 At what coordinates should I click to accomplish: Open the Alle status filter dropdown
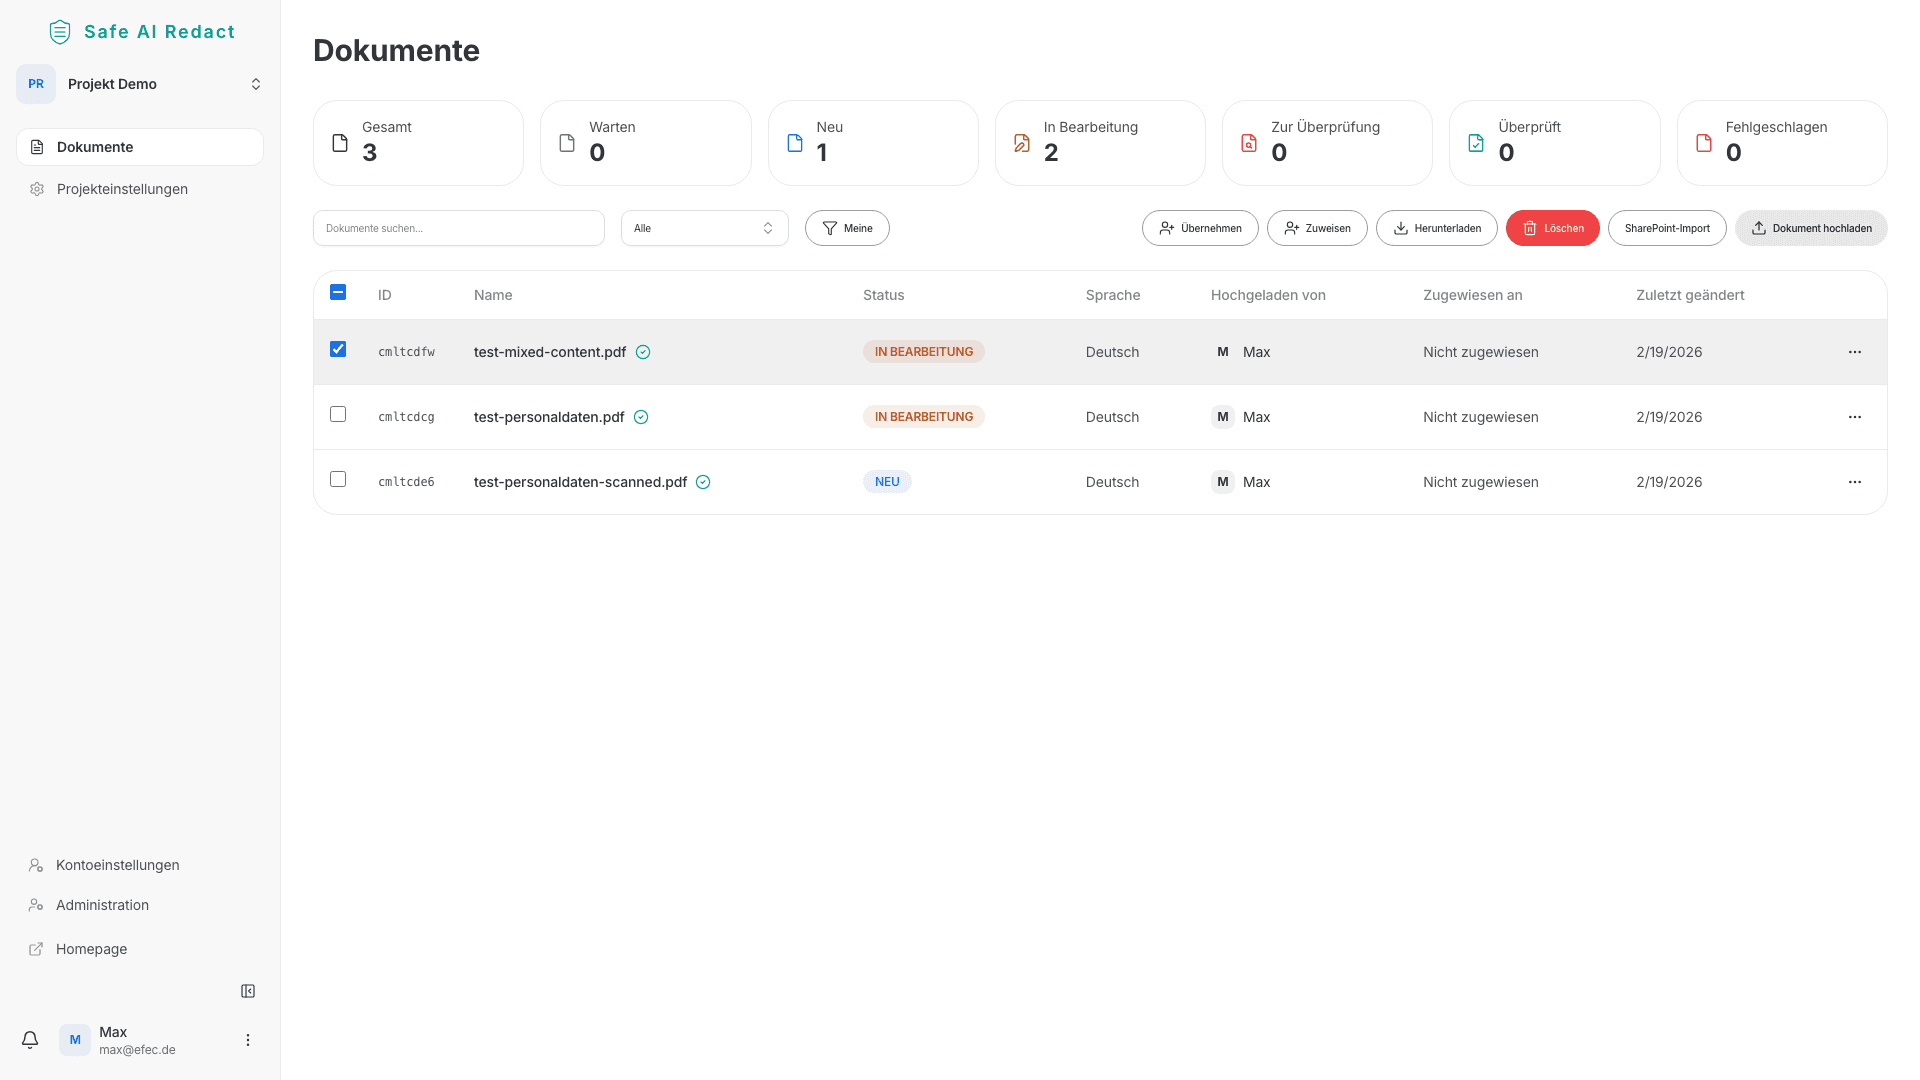point(704,228)
